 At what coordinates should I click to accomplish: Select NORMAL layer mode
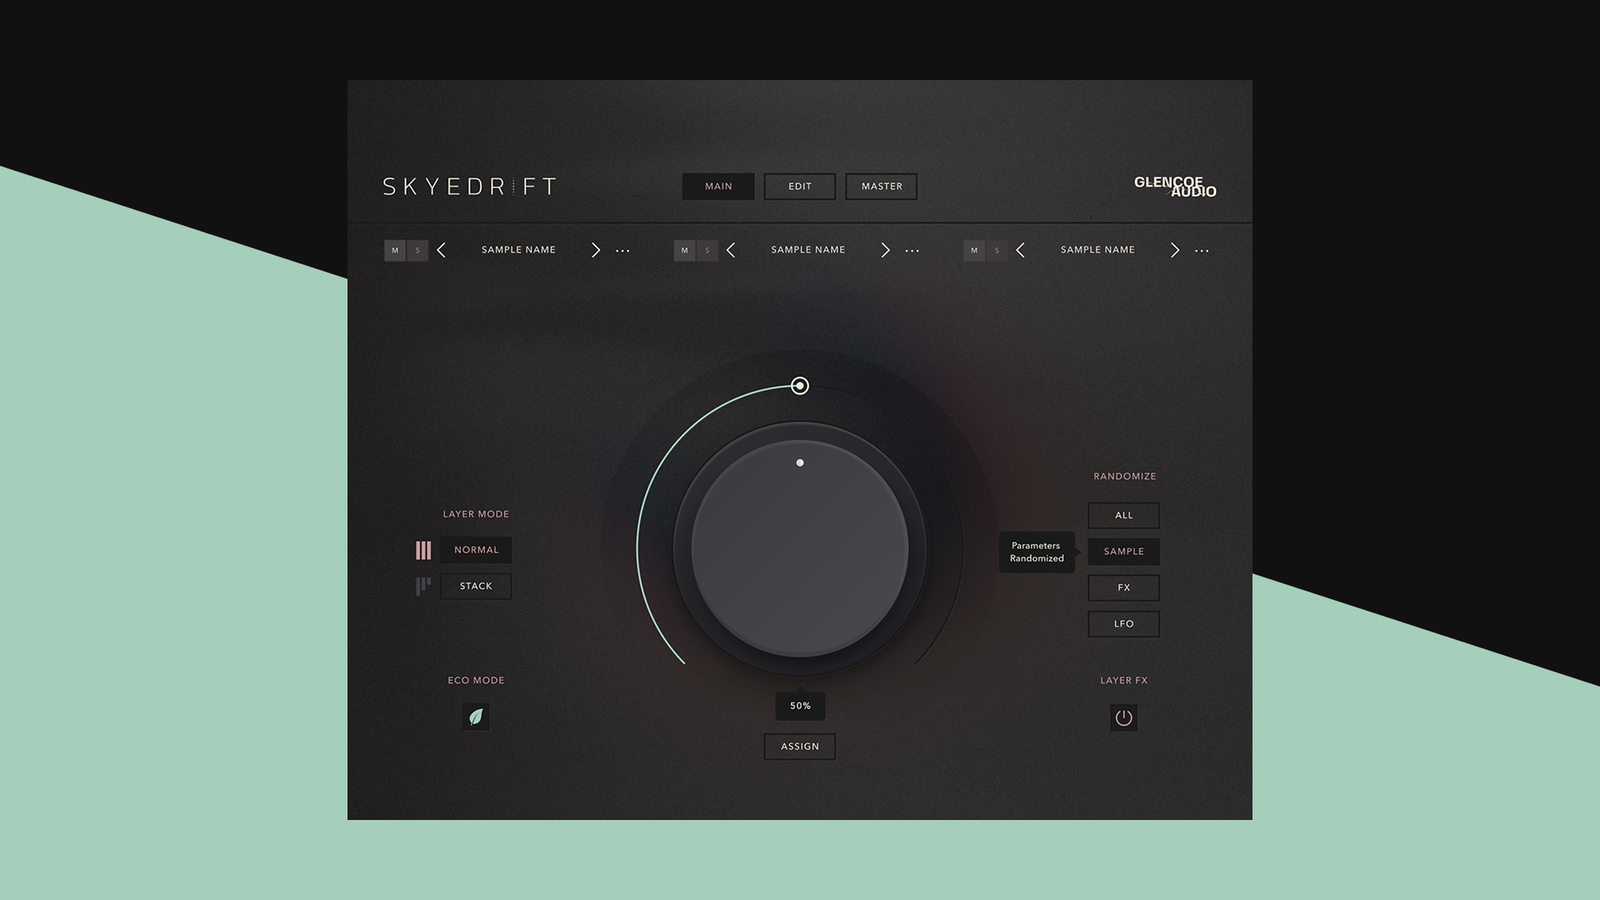coord(476,550)
